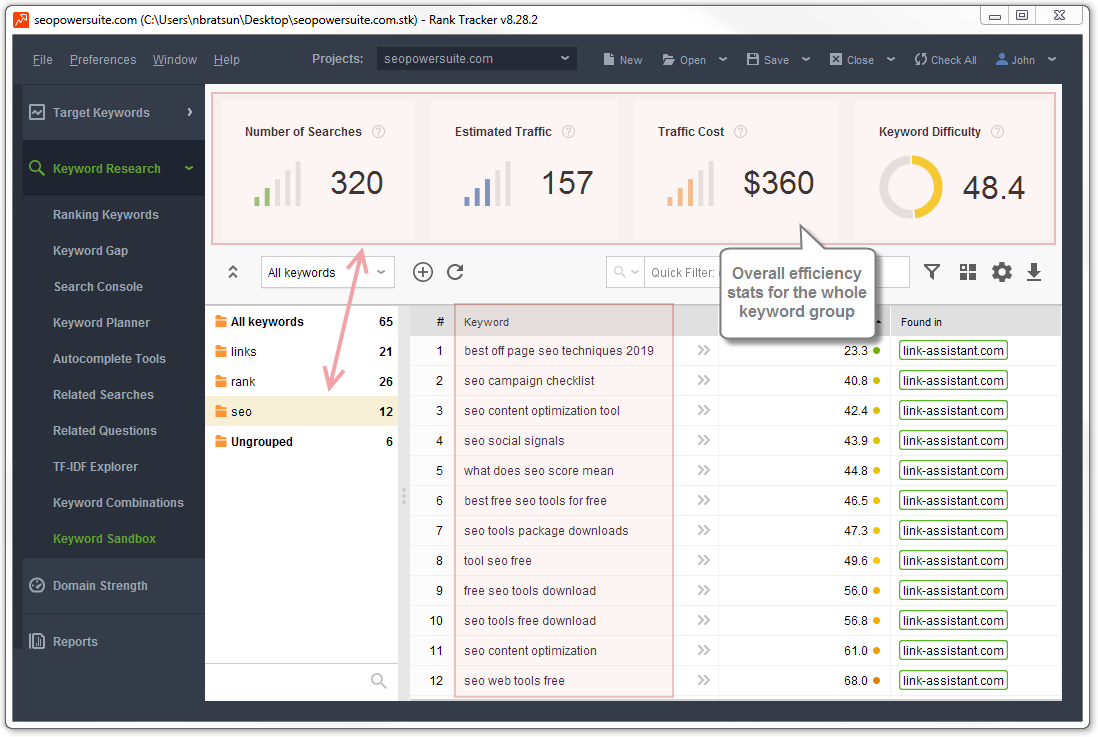Expand Target Keywords with chevron arrow
Viewport: 1098px width, 737px height.
click(x=190, y=112)
